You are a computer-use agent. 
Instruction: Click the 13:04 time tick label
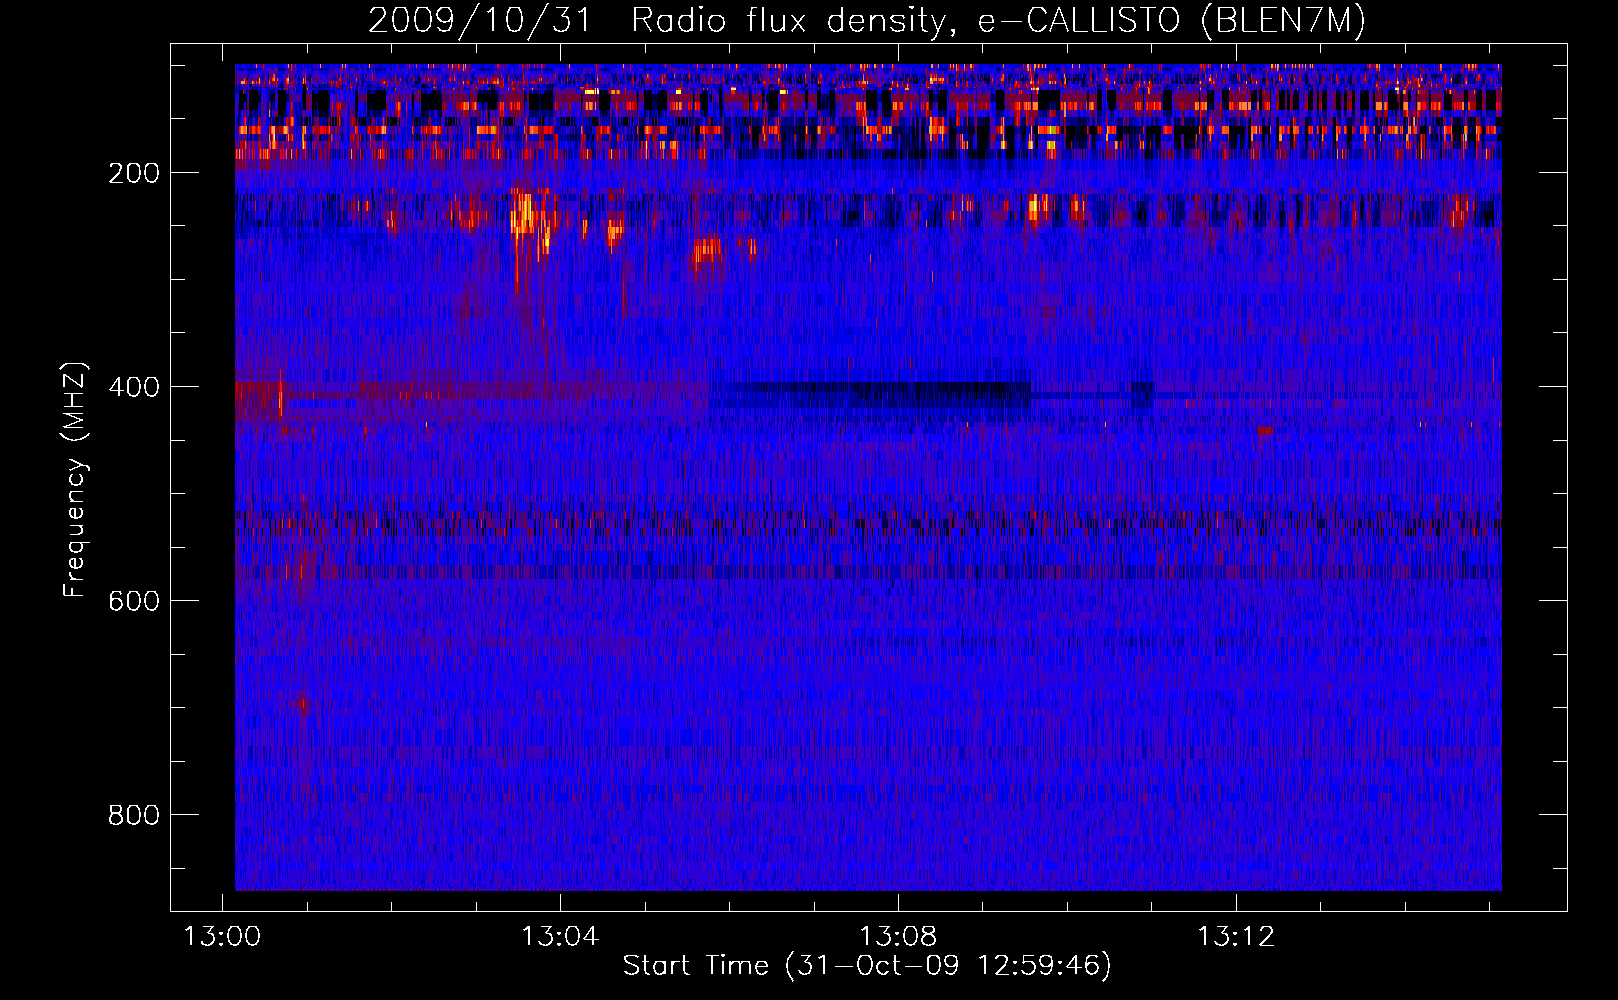[x=560, y=937]
